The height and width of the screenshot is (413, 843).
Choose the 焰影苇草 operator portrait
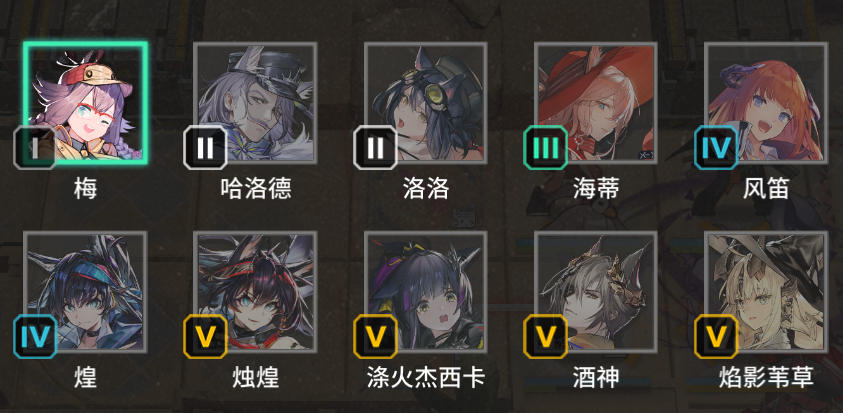(766, 292)
